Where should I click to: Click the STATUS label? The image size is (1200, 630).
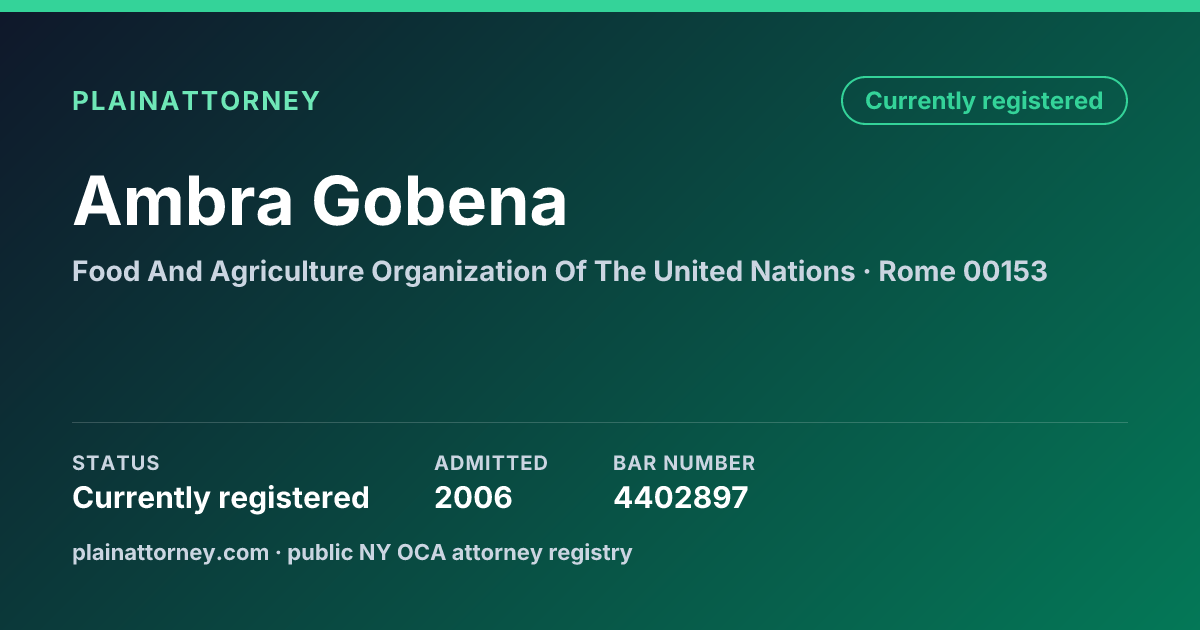(116, 463)
